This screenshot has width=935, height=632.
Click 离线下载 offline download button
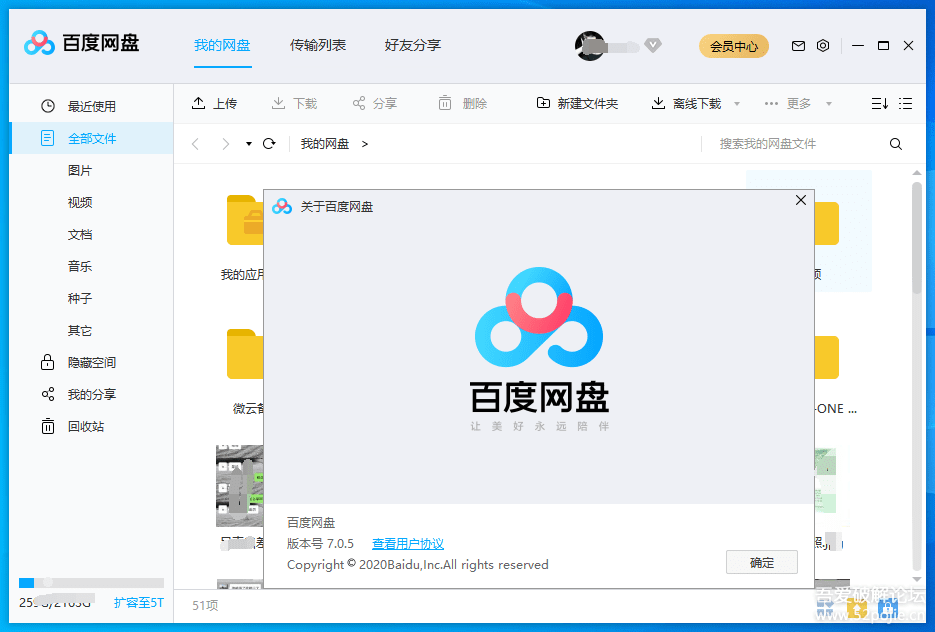coord(686,104)
